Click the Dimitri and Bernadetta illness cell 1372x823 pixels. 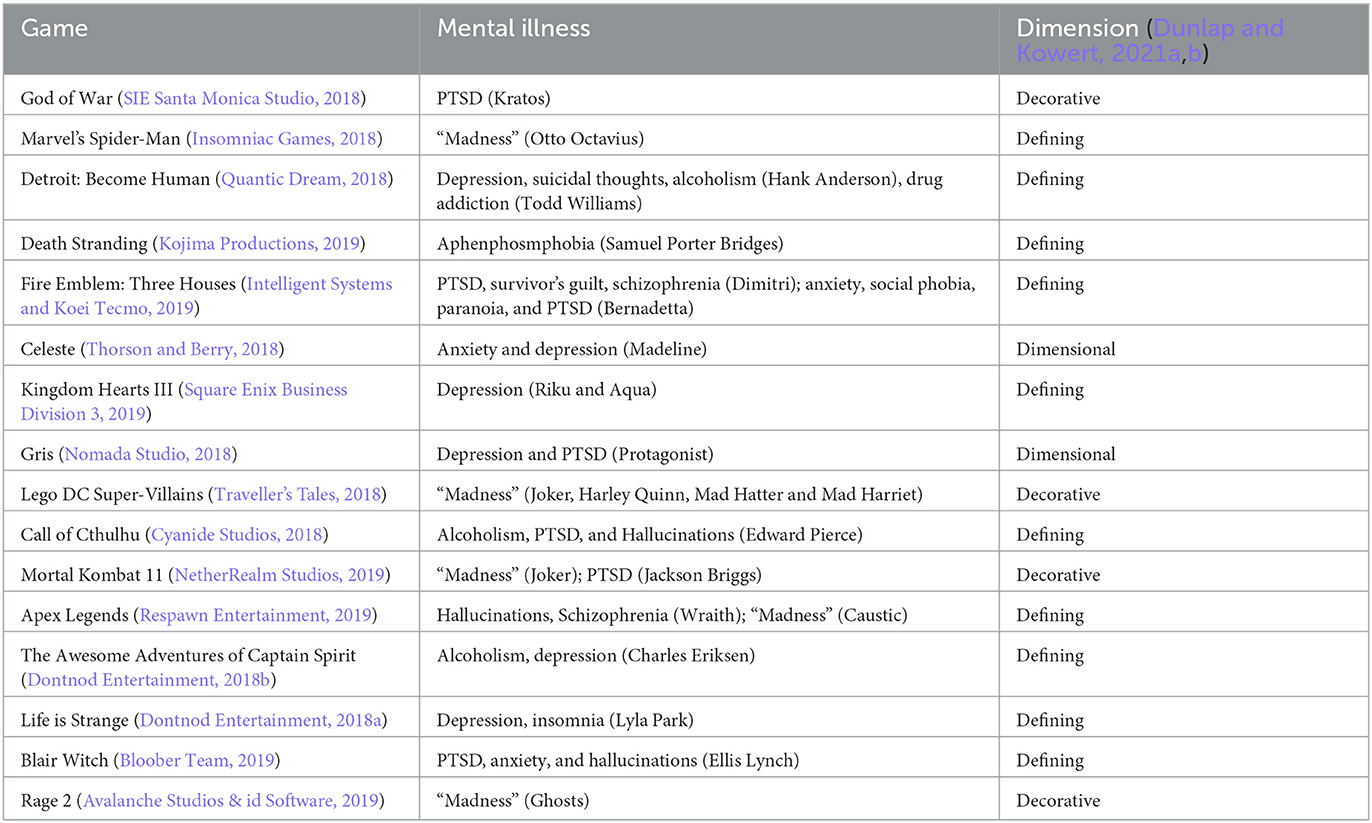(706, 296)
